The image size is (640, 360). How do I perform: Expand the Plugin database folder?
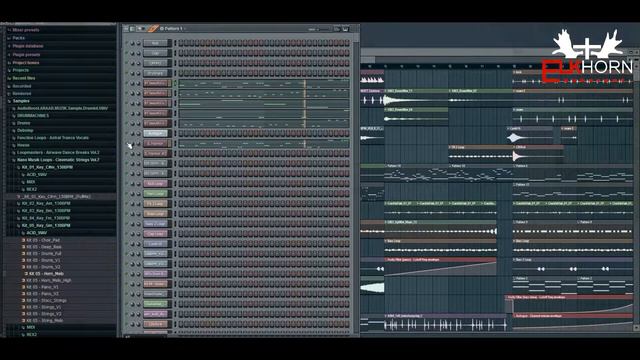click(9, 46)
